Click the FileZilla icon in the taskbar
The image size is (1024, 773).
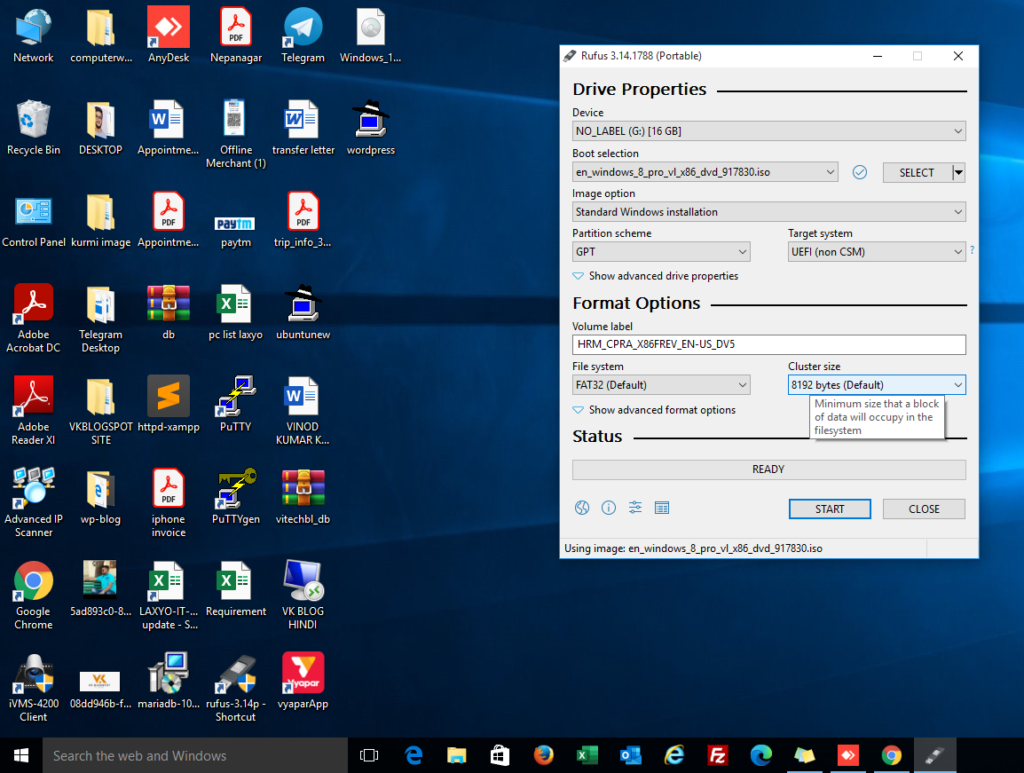coord(716,755)
